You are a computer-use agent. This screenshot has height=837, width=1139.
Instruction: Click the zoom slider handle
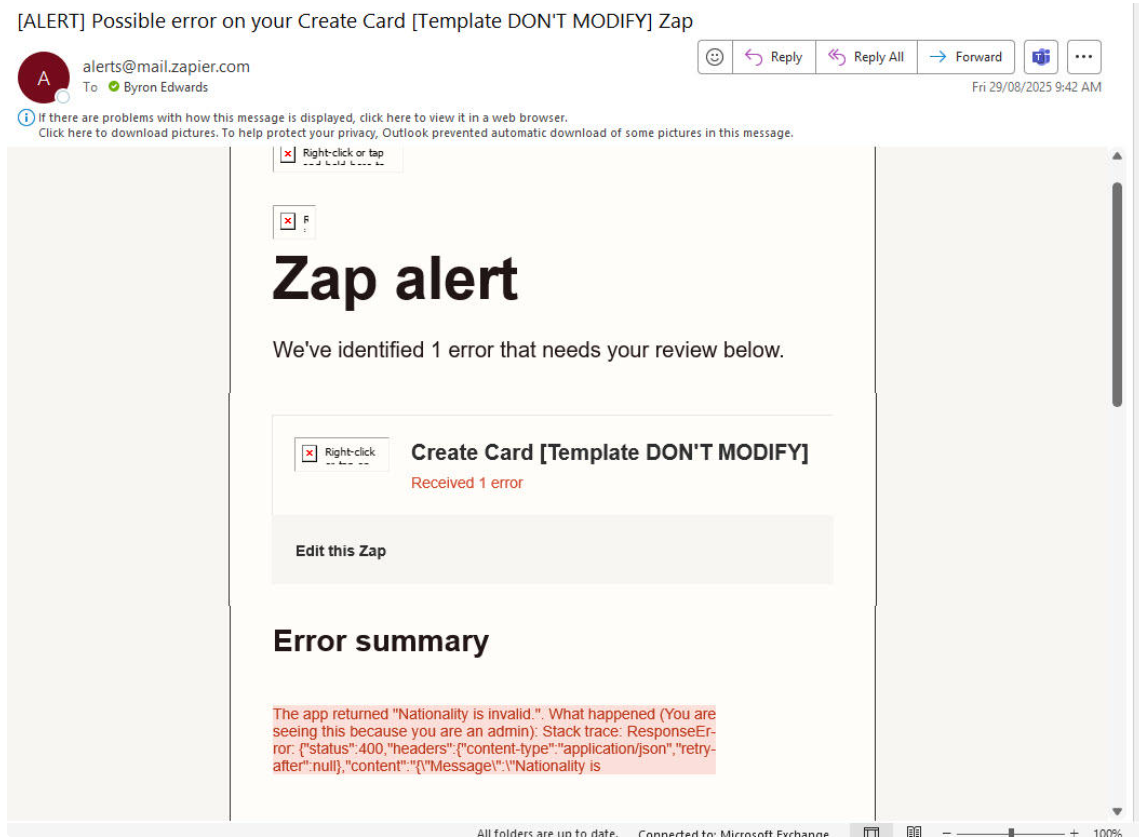click(x=1011, y=832)
